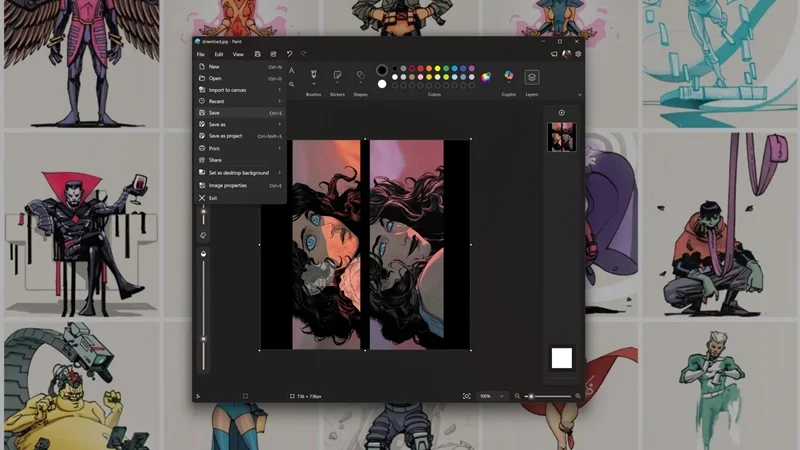
Task: Click the zoom slider handle in status bar
Action: (x=531, y=396)
